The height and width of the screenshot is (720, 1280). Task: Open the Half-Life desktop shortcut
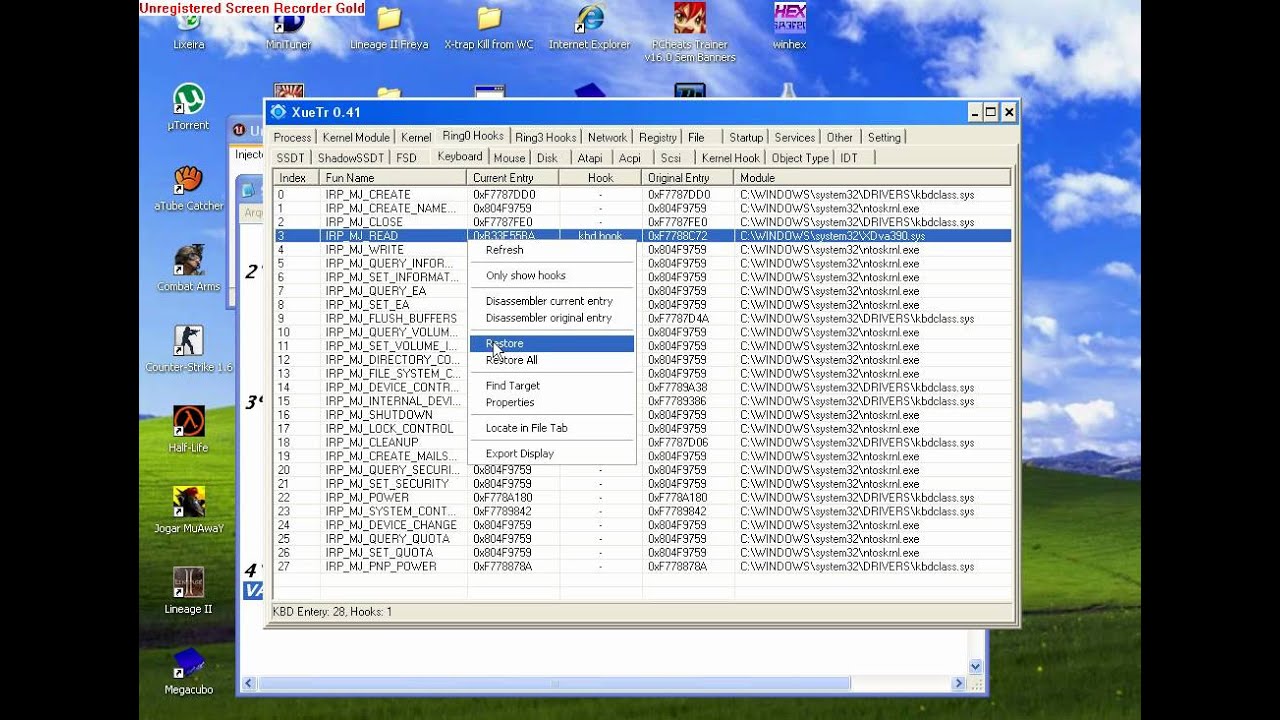coord(188,429)
